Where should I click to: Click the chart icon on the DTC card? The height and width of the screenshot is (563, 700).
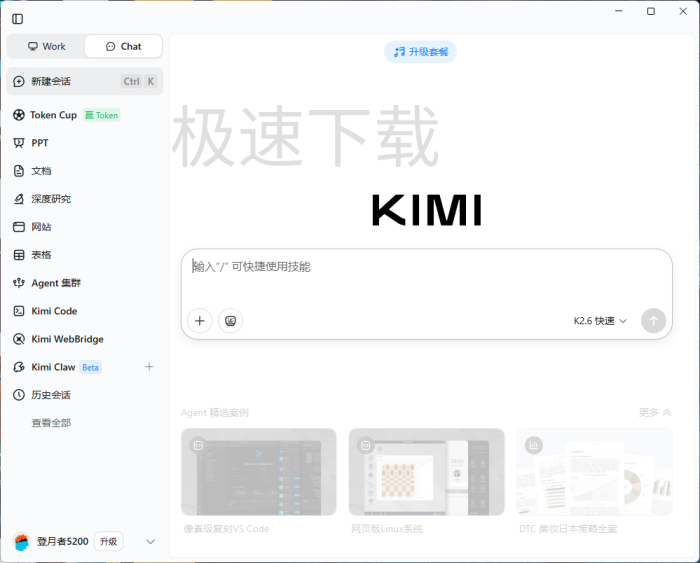[533, 445]
